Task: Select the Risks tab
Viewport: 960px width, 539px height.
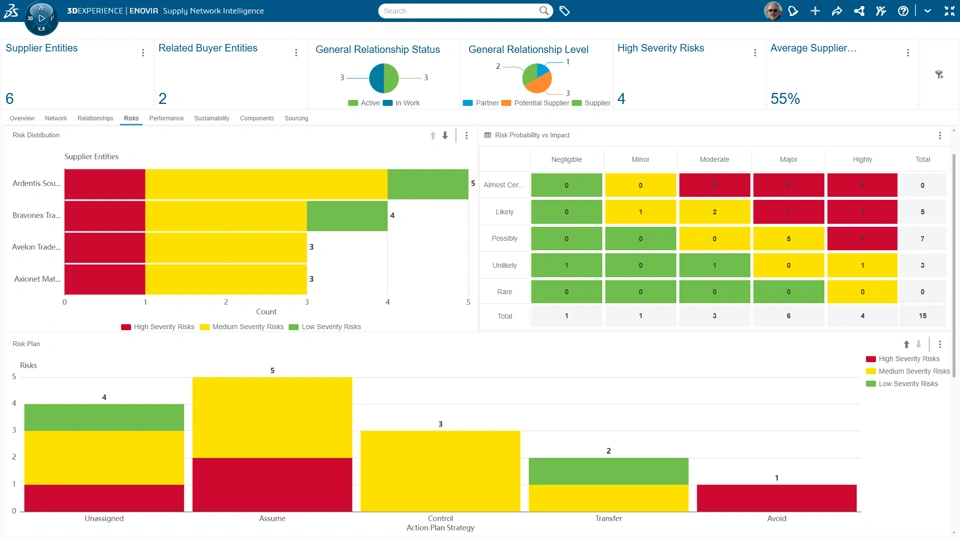Action: 131,118
